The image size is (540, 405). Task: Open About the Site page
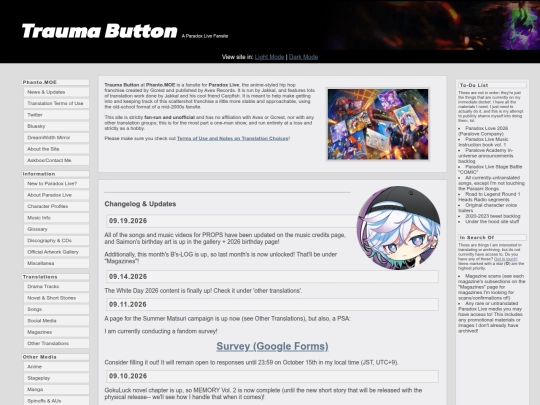[56, 149]
